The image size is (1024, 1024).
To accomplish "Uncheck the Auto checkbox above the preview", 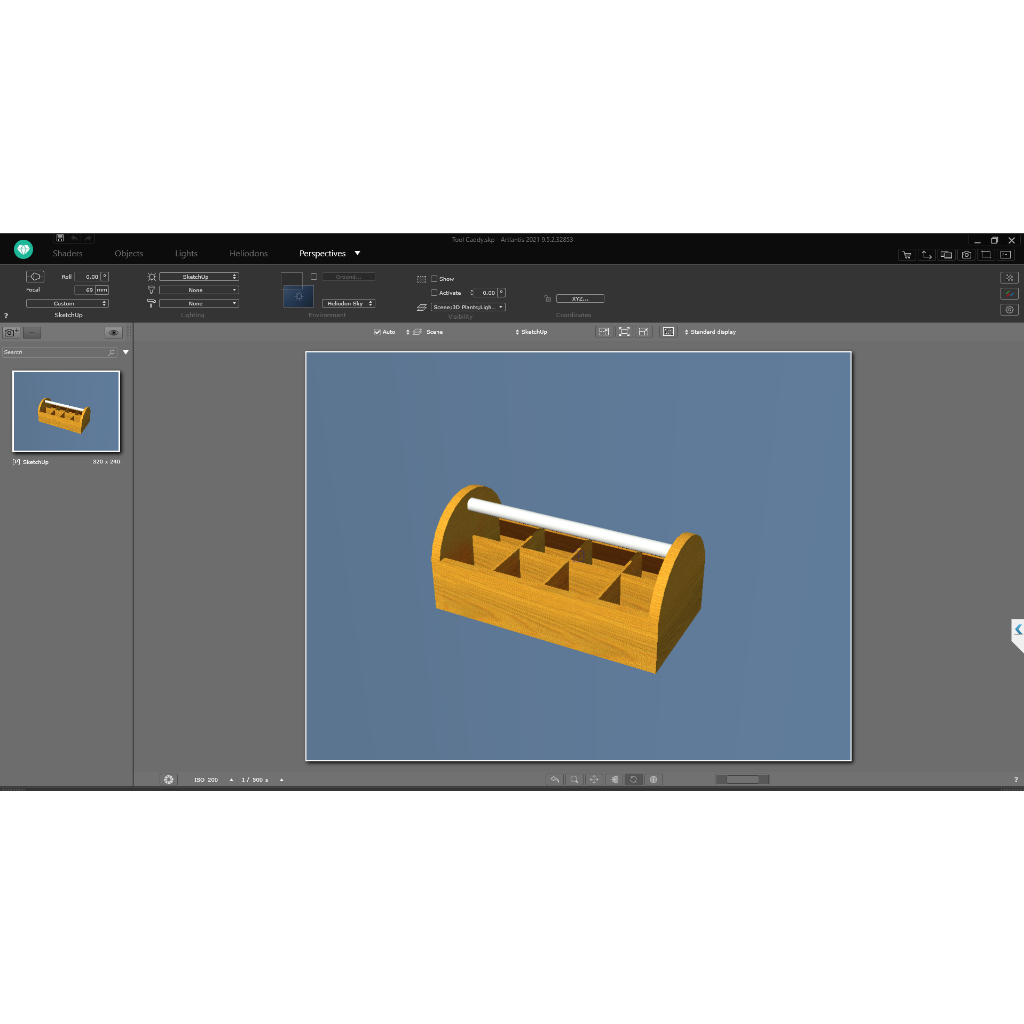I will tap(377, 332).
